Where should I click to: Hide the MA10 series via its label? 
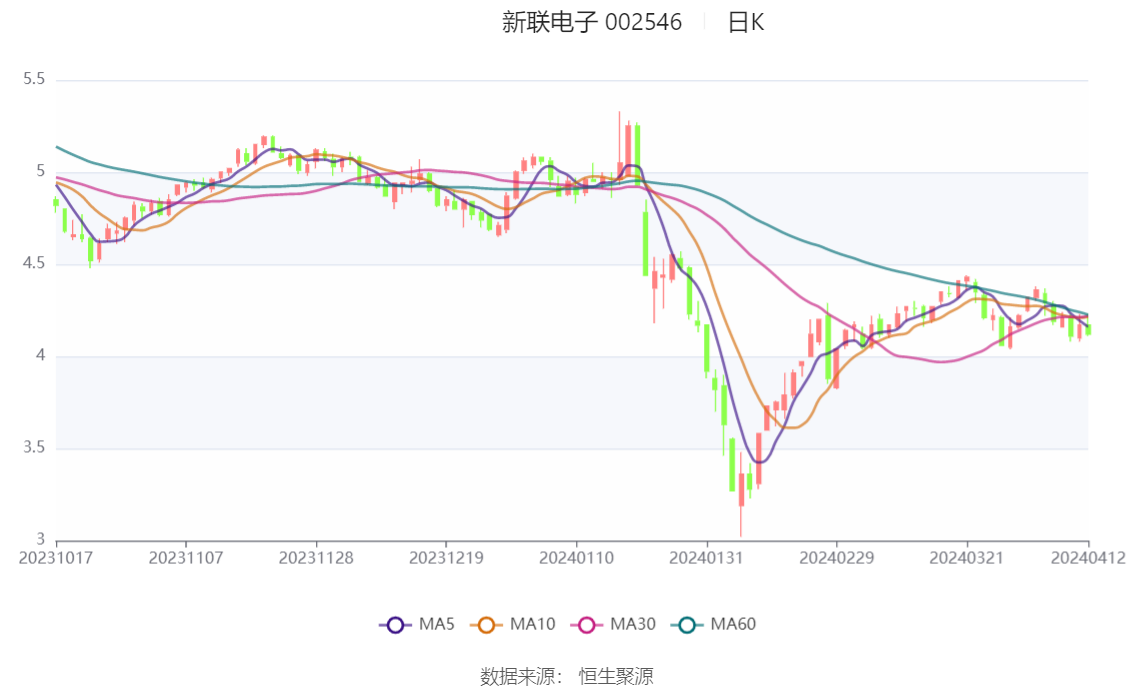point(532,624)
